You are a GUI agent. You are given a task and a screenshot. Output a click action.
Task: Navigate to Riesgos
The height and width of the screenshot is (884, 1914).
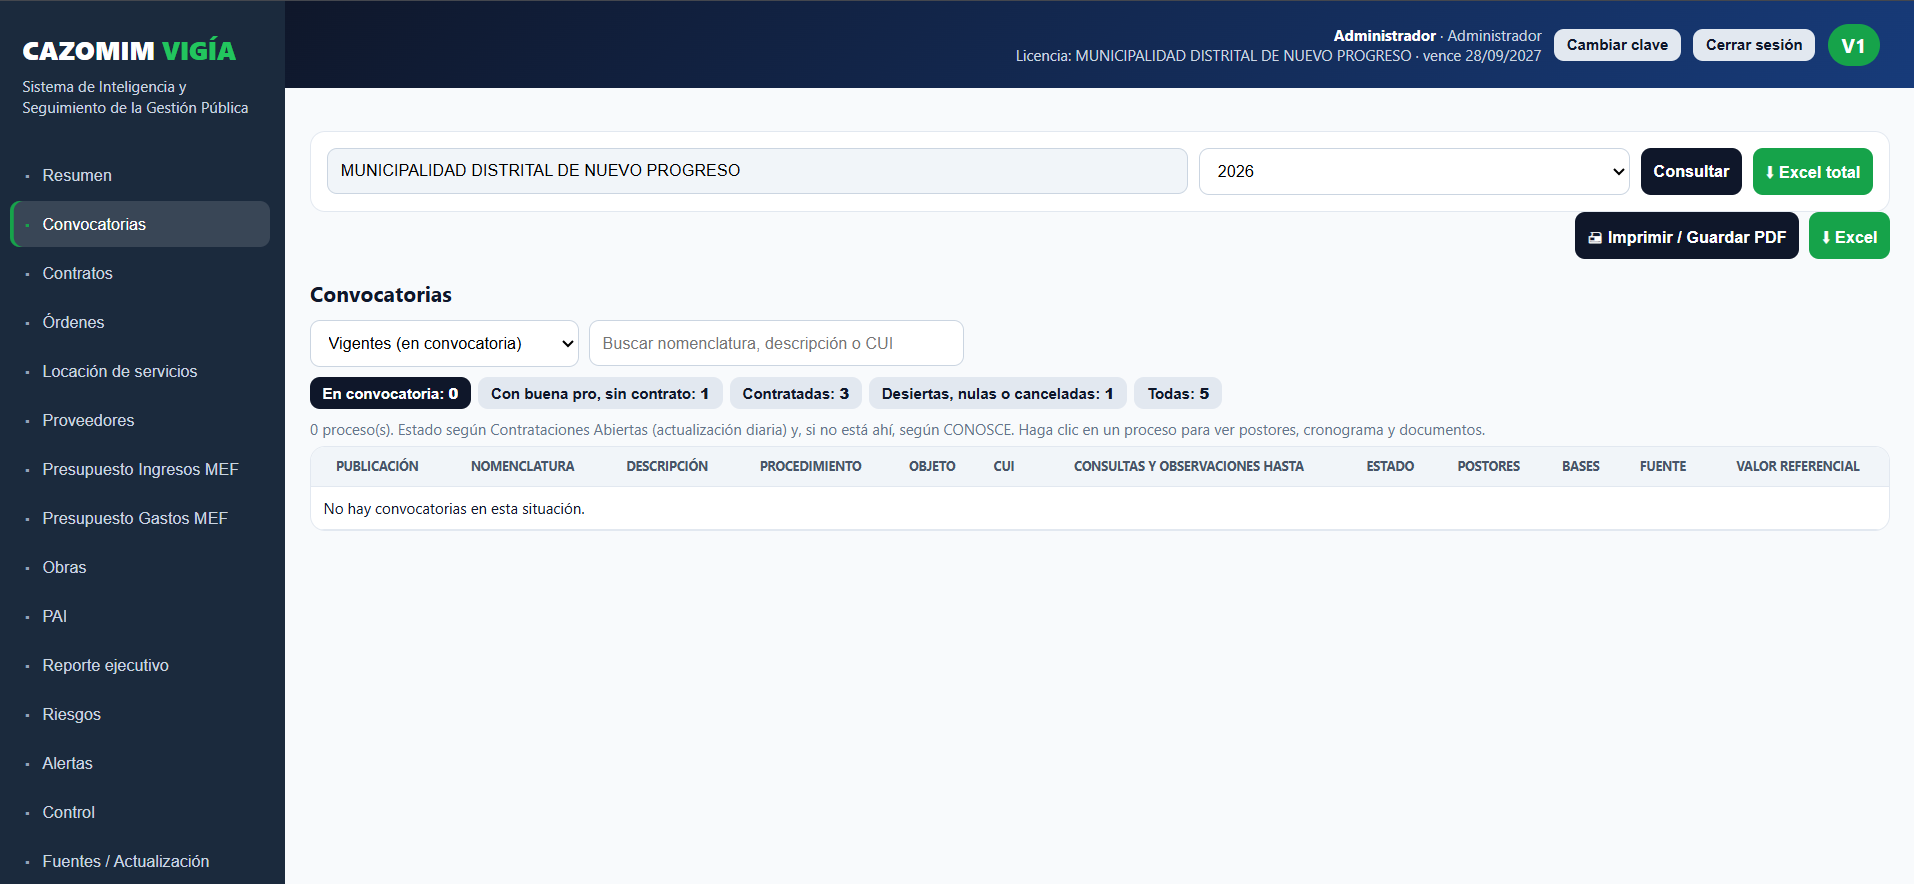point(140,714)
